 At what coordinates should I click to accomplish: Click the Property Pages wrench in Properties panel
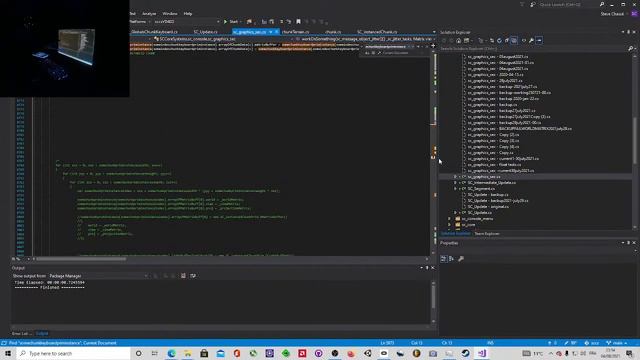point(461,258)
